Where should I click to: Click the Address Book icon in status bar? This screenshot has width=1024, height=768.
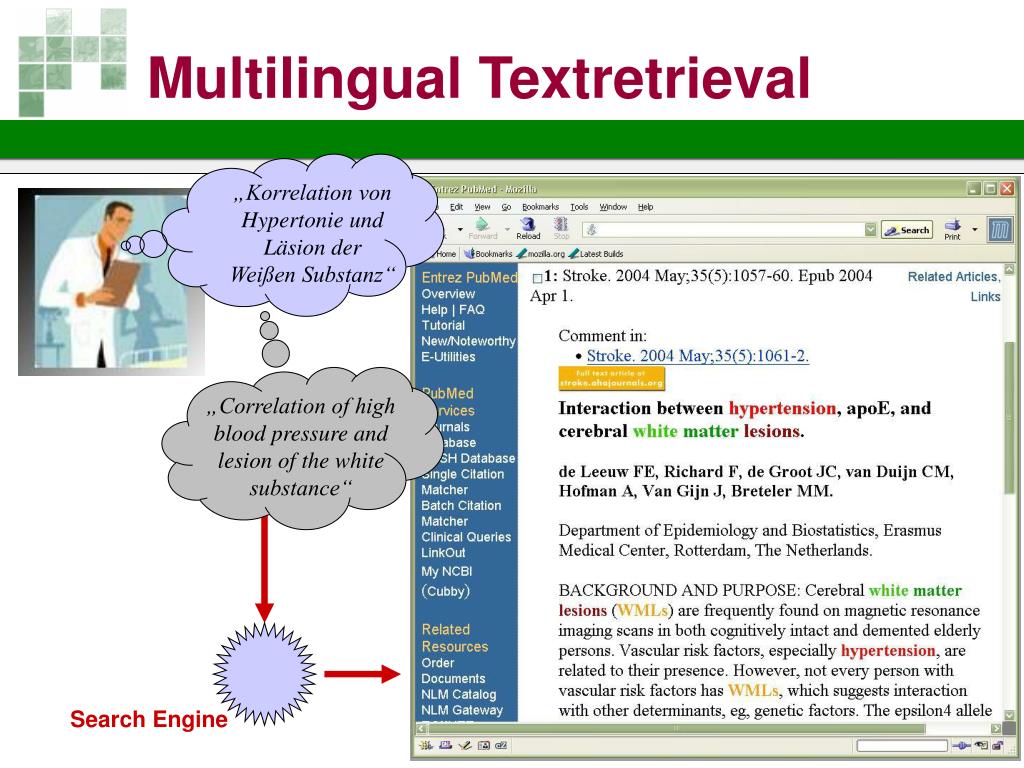(483, 745)
